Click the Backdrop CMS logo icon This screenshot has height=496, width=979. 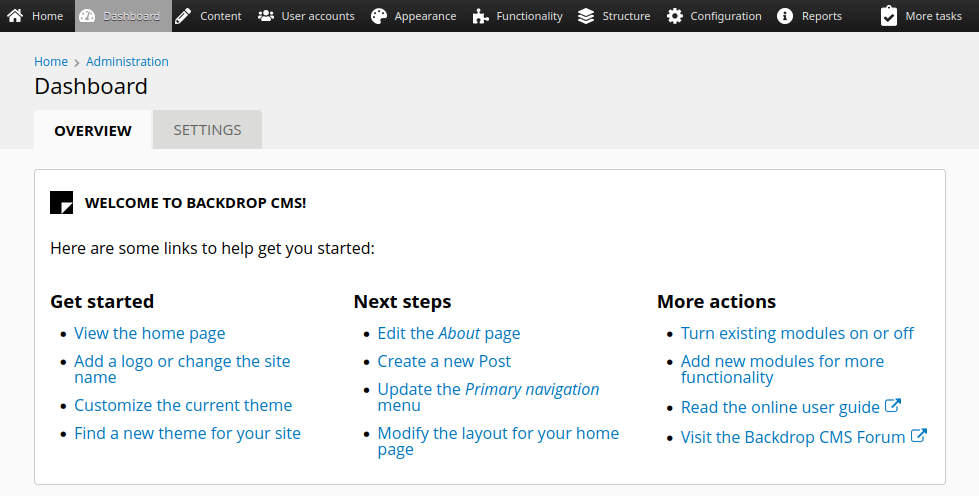[x=61, y=202]
